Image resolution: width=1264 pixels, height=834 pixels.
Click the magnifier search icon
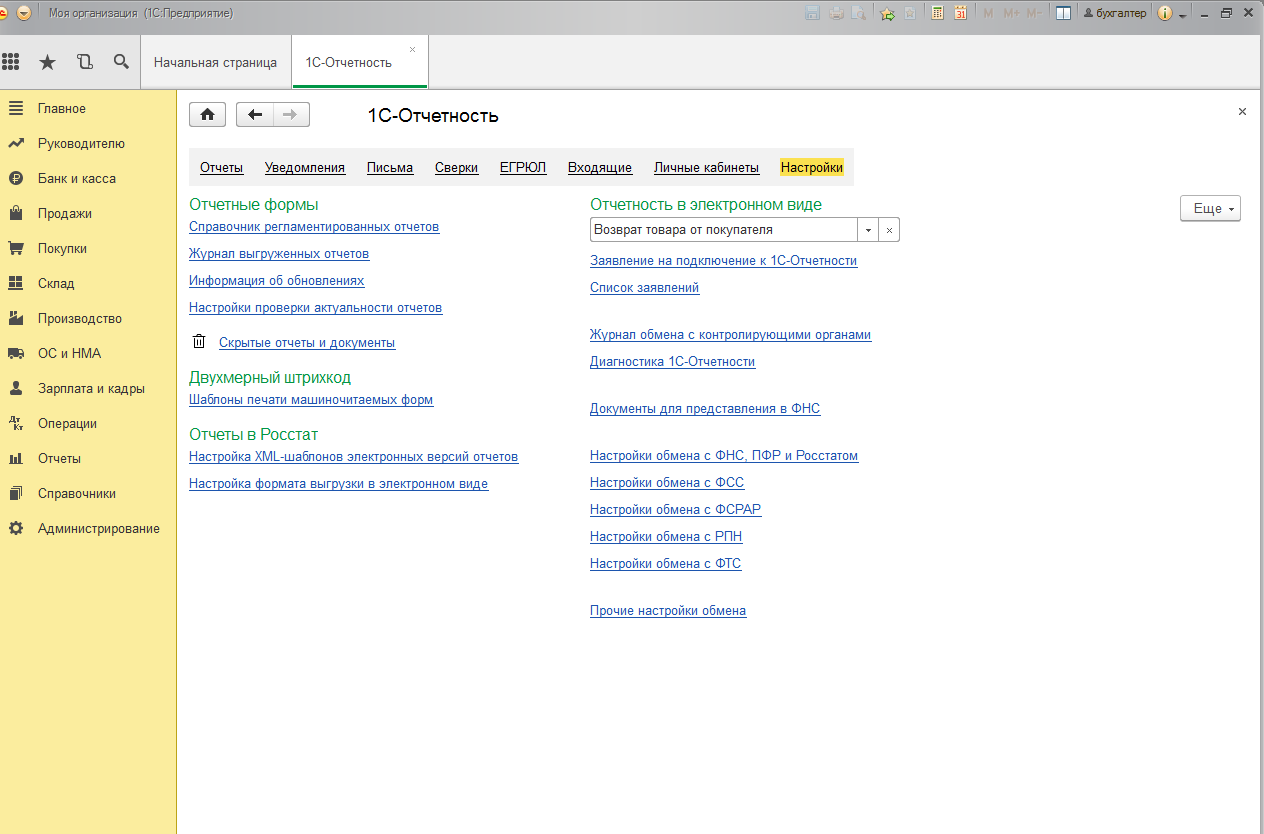tap(121, 62)
